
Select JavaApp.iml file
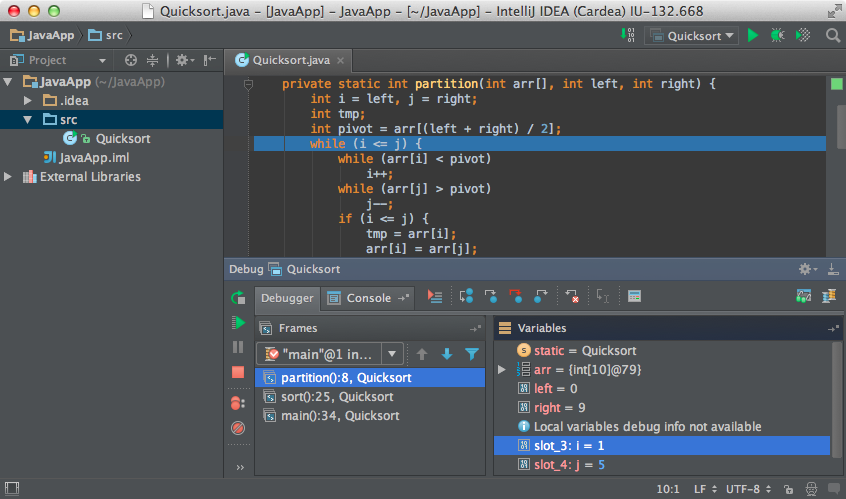pyautogui.click(x=86, y=158)
